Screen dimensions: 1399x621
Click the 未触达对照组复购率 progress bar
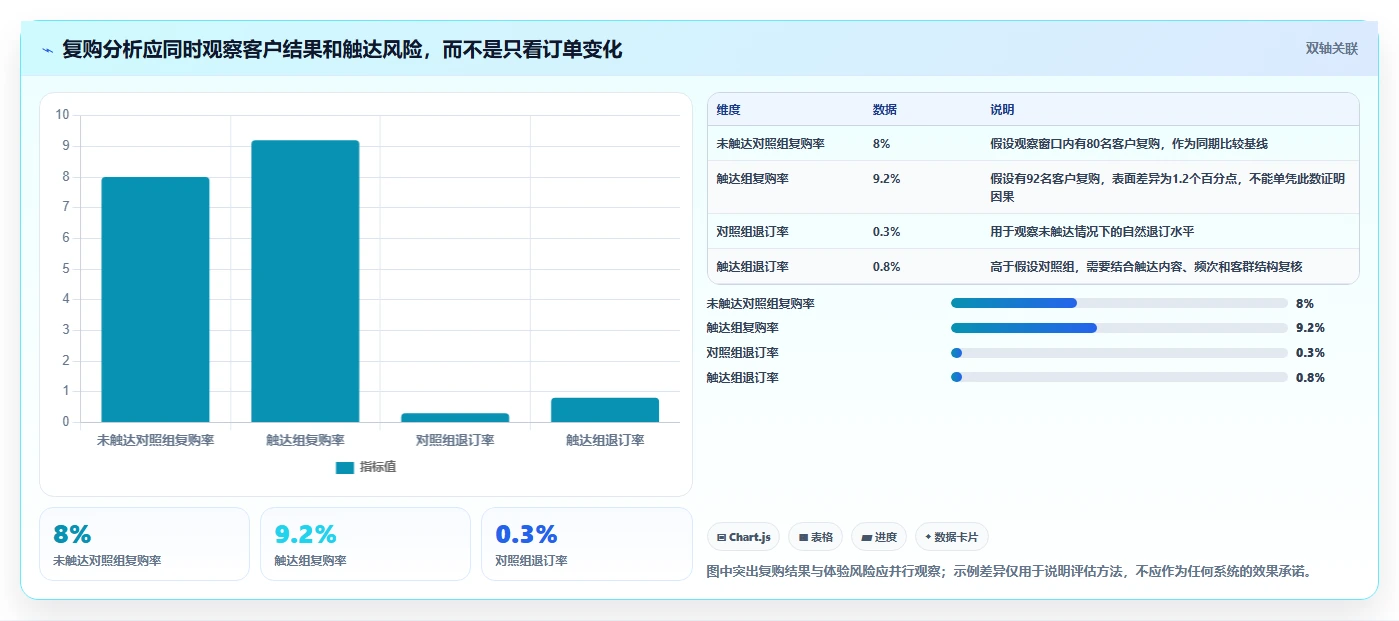coord(1119,303)
